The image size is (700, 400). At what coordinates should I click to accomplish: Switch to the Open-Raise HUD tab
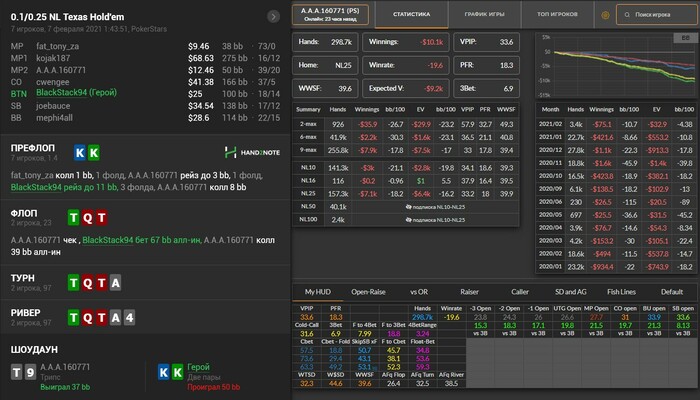pyautogui.click(x=368, y=292)
